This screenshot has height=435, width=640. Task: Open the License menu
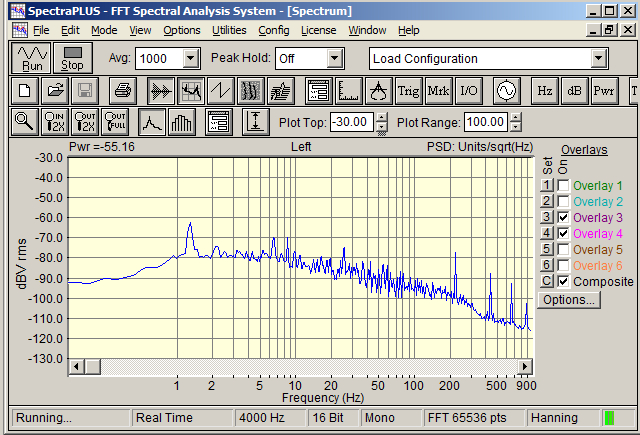tap(318, 30)
